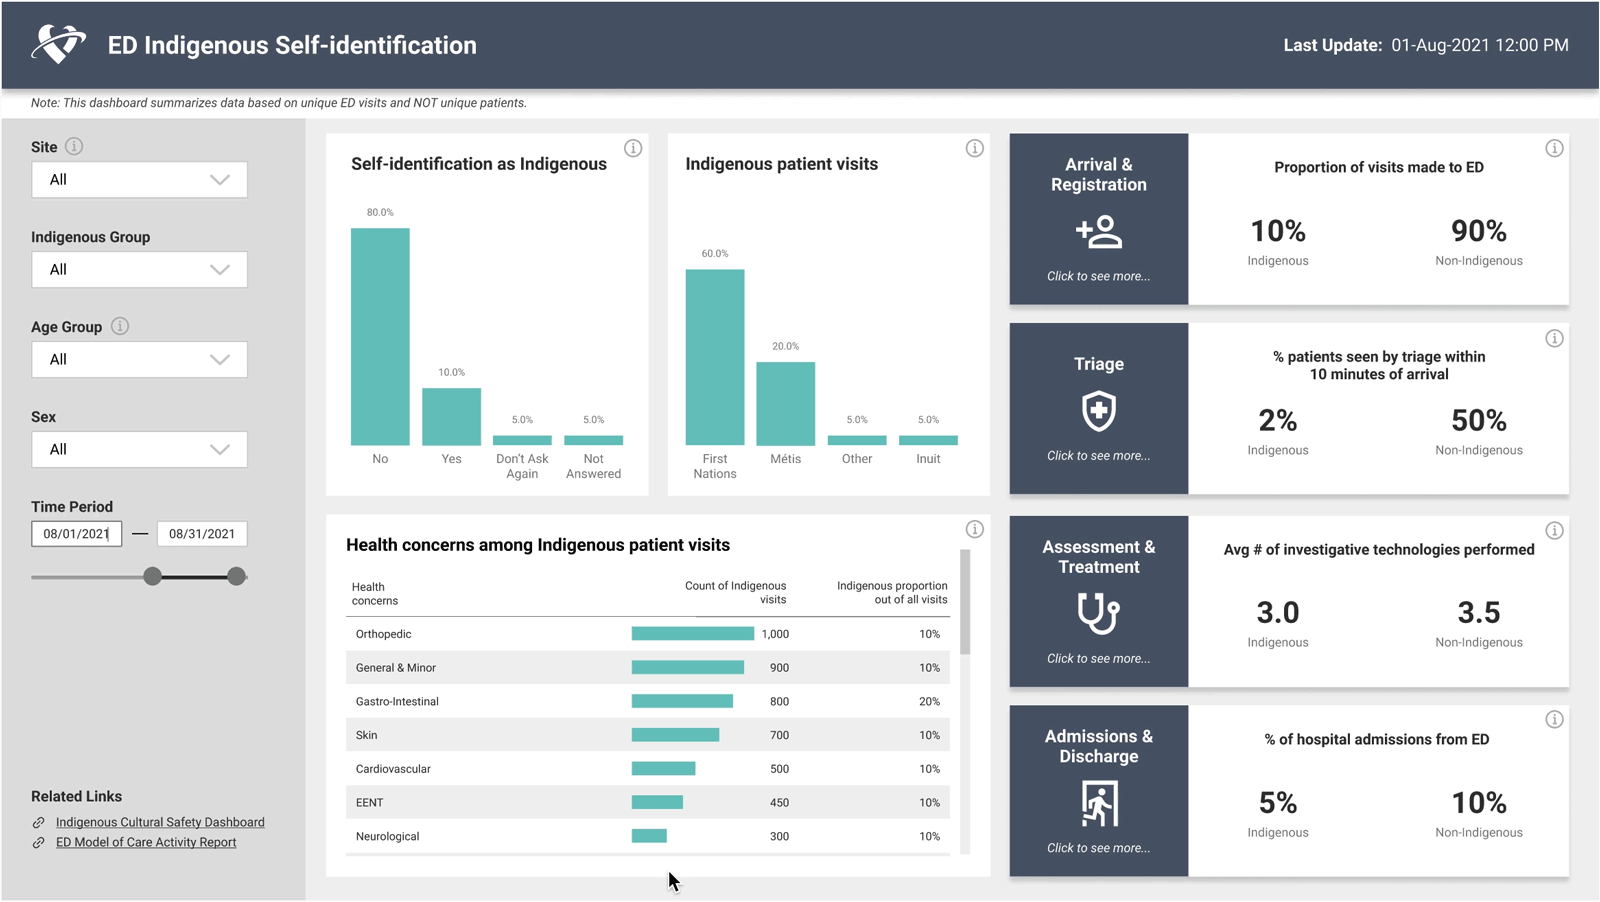Show info for Health concerns table
1600x902 pixels.
click(x=975, y=529)
